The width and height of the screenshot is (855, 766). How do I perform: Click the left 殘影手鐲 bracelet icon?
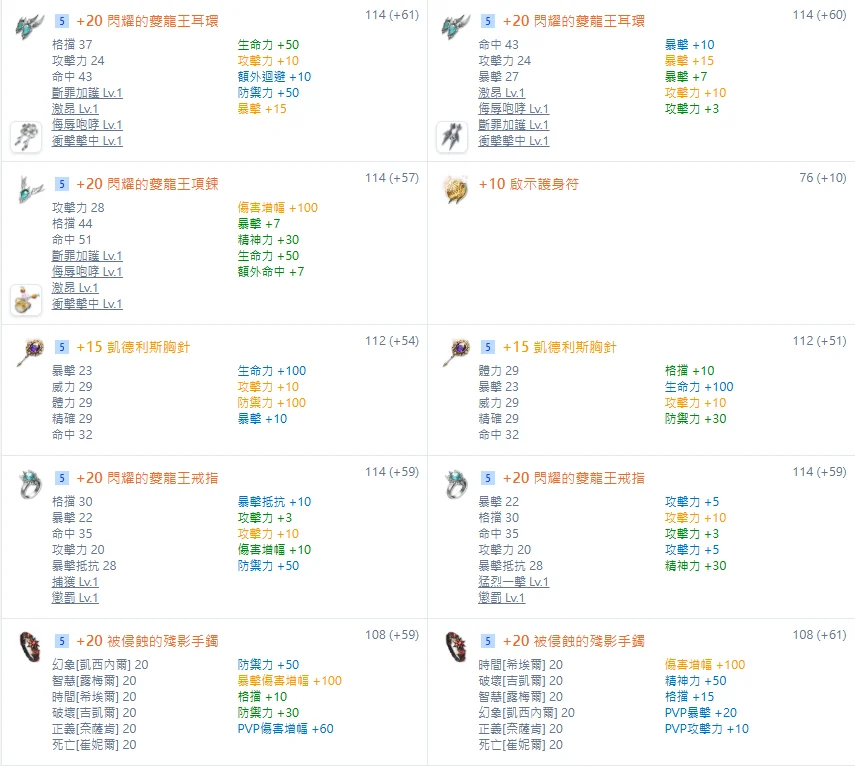[30, 646]
